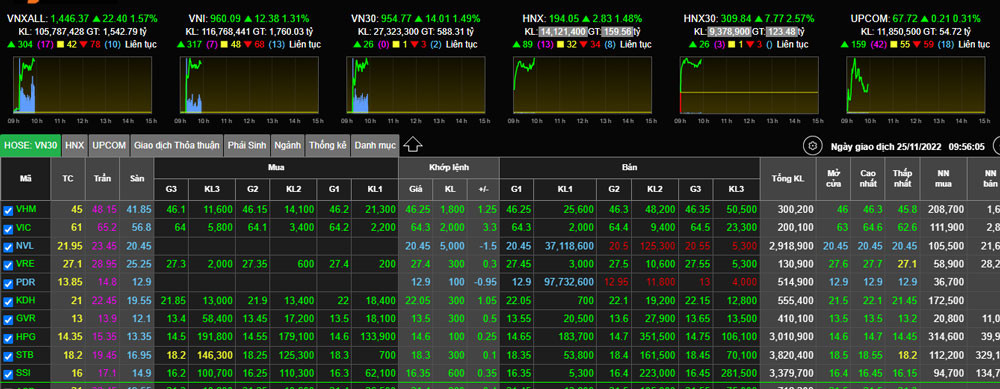Click VHM matched price 46.25

coord(417,209)
